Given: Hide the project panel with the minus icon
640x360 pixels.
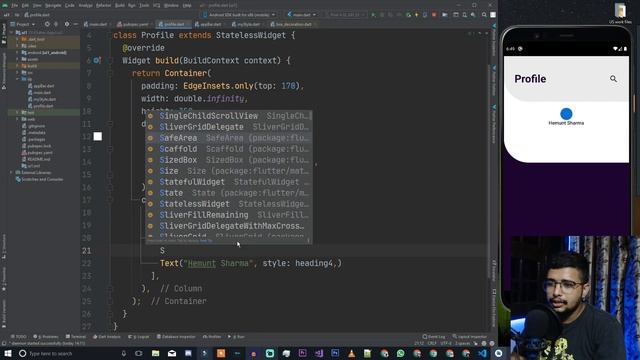Looking at the screenshot, I should pos(76,24).
